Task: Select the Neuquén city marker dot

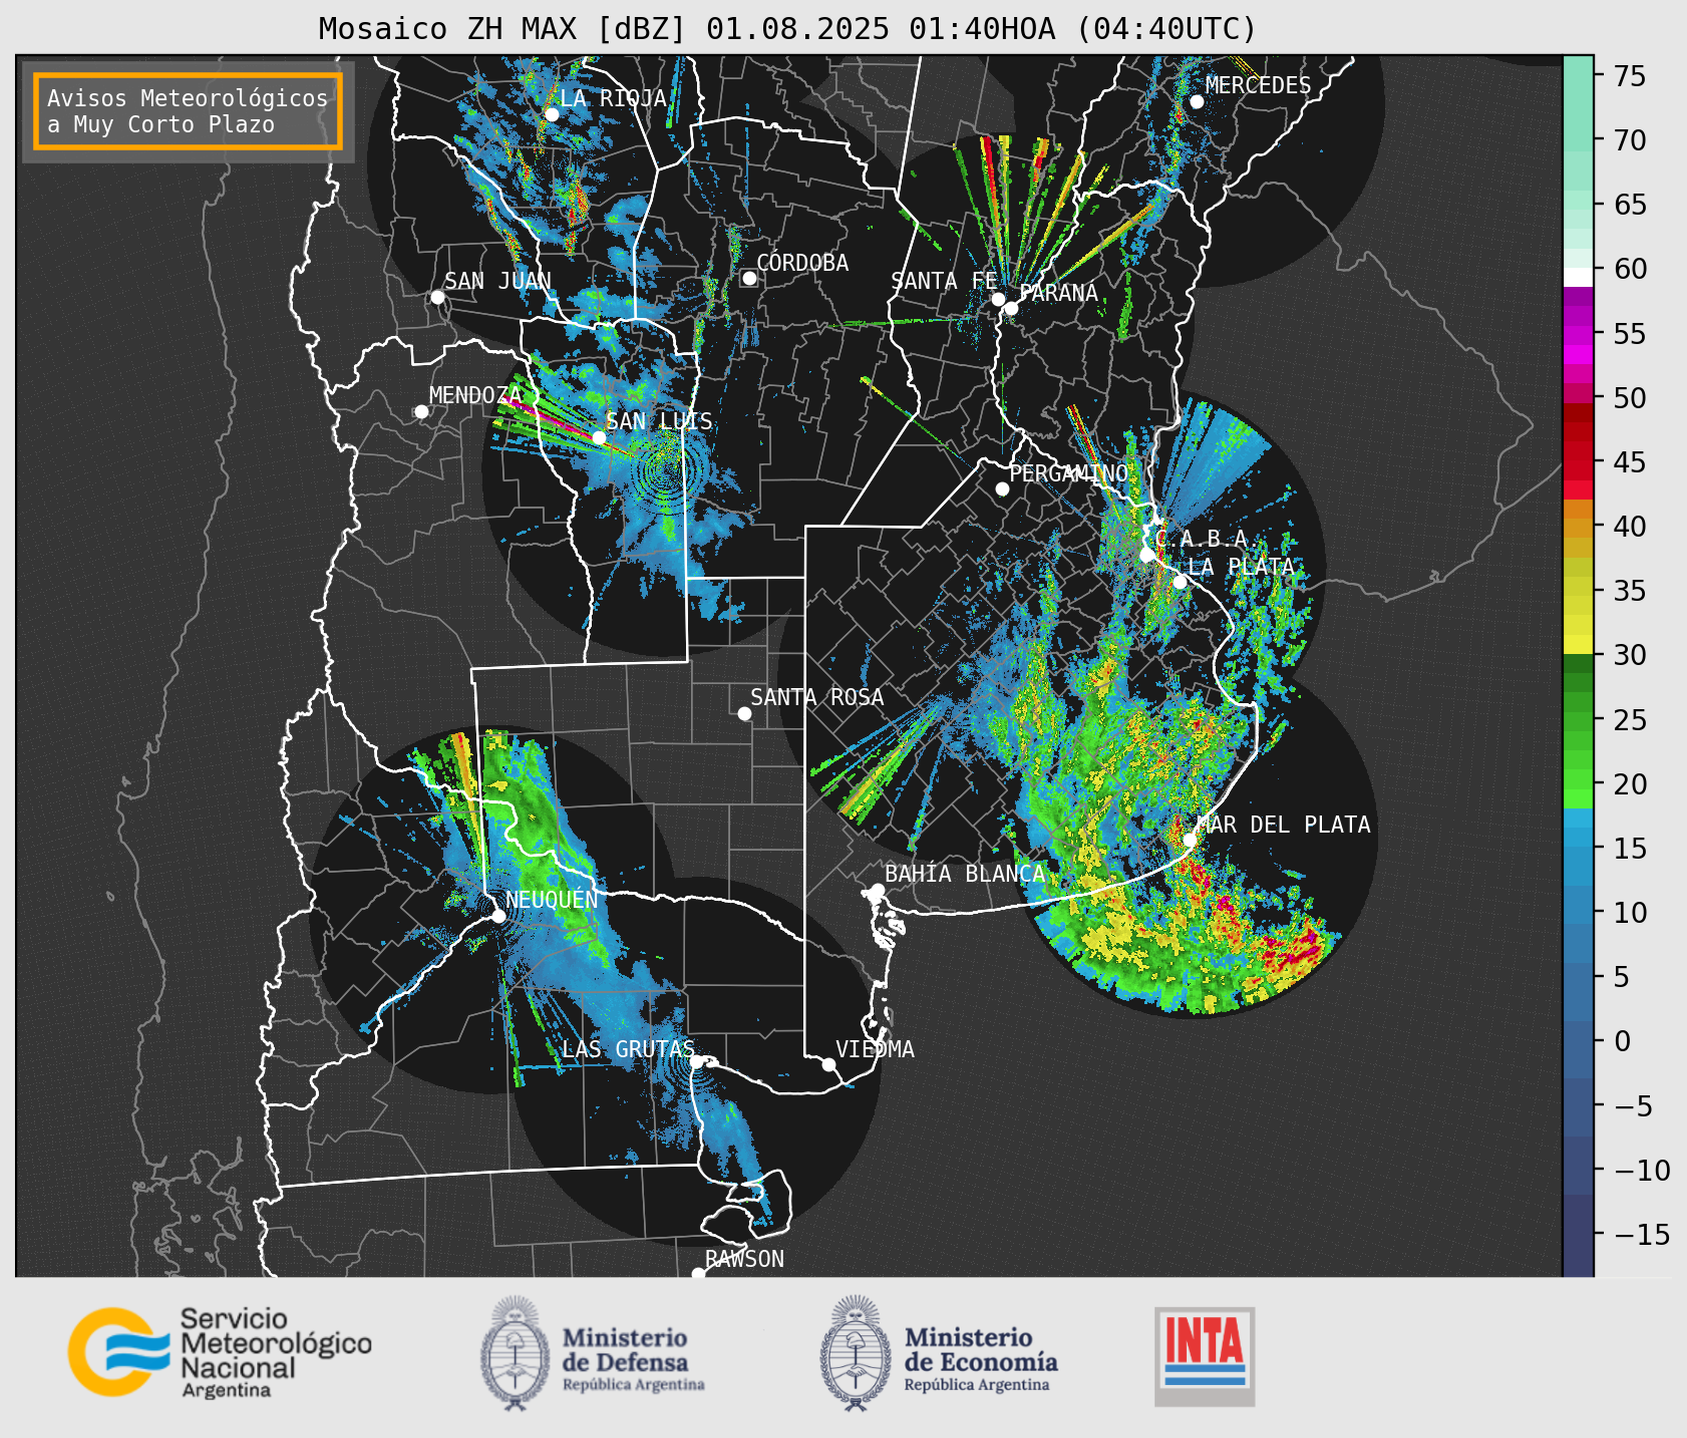Action: click(x=498, y=916)
